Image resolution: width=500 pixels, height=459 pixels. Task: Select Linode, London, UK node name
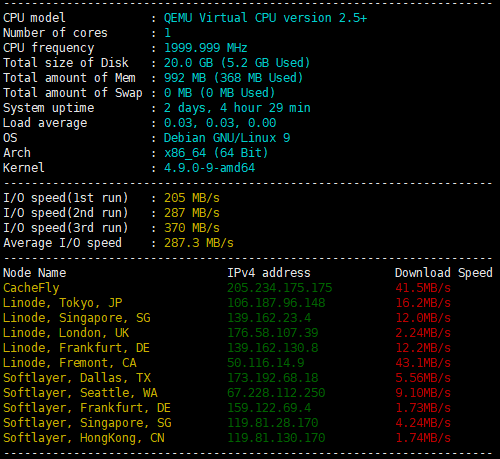pyautogui.click(x=66, y=333)
